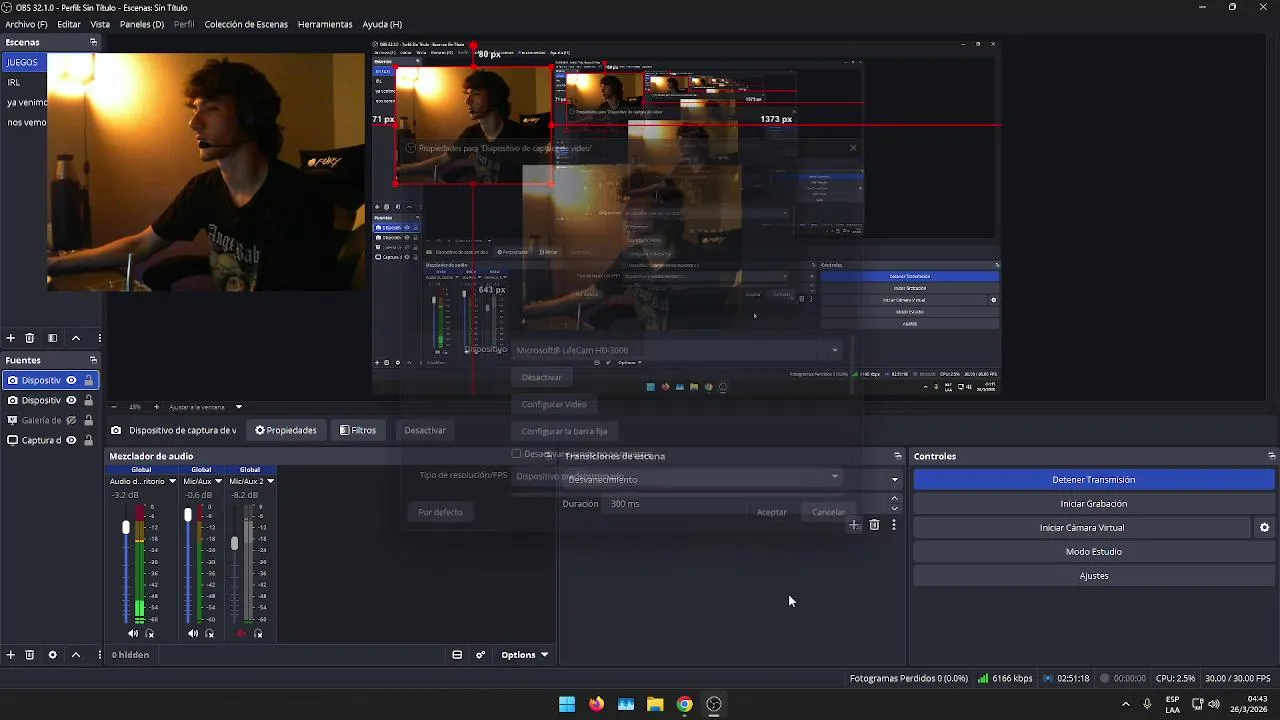Remove selected scene using Escenas trash icon

coord(30,338)
